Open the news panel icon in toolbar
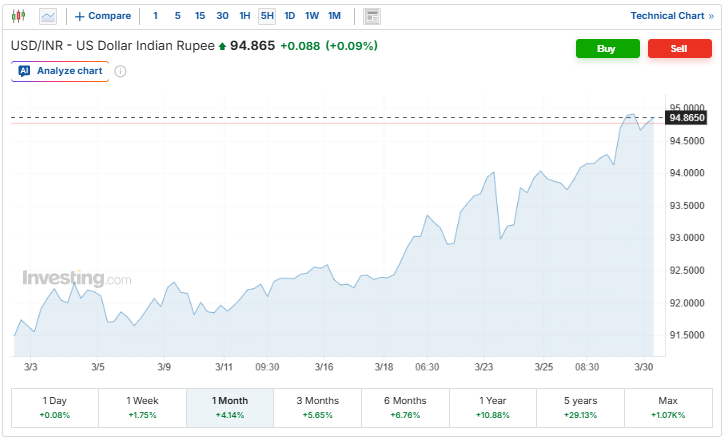 coord(372,16)
